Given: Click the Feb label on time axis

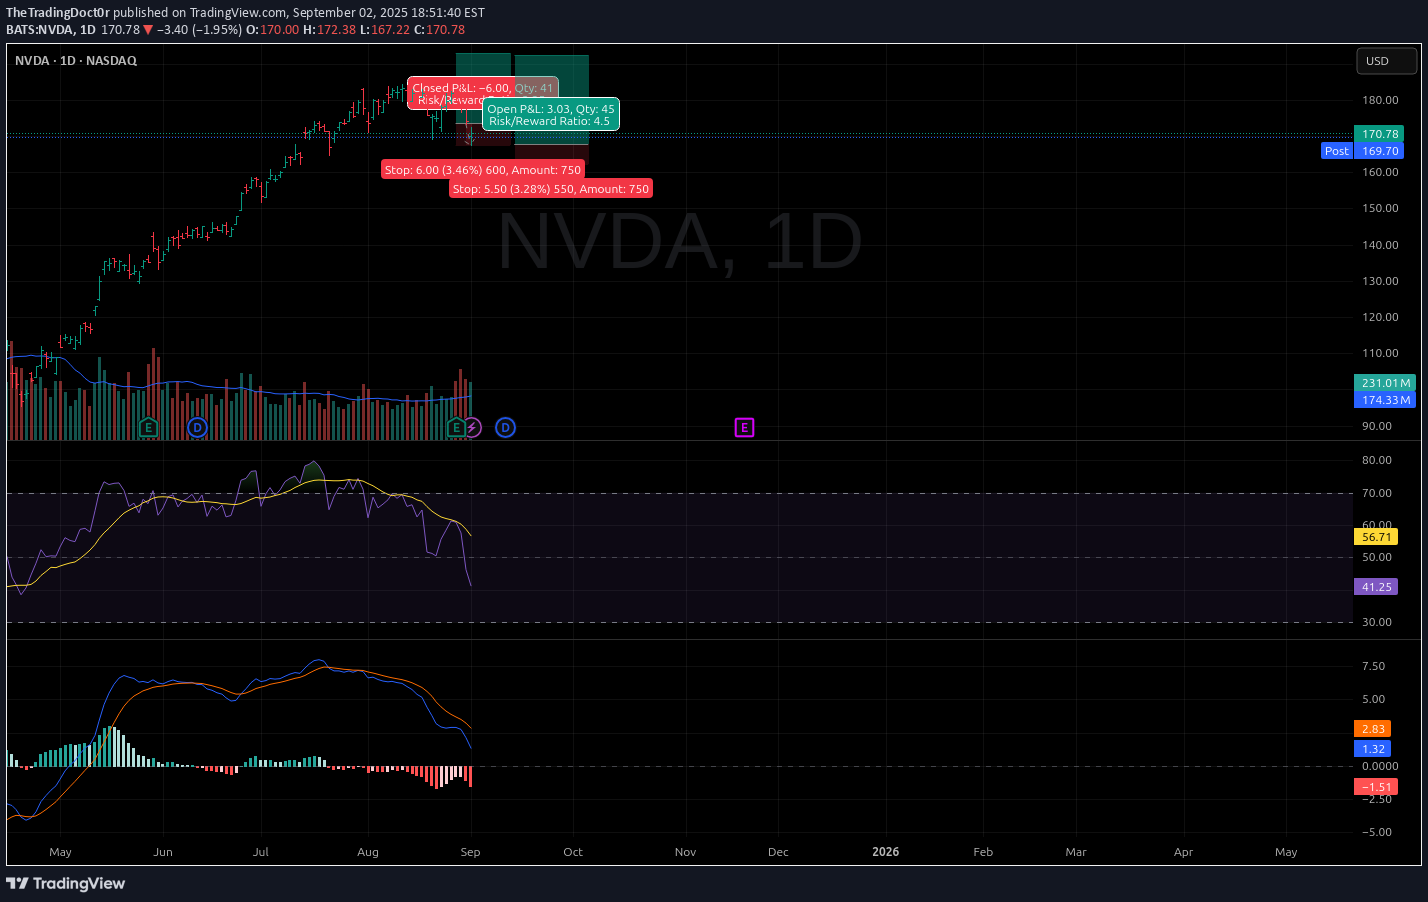Looking at the screenshot, I should point(983,852).
